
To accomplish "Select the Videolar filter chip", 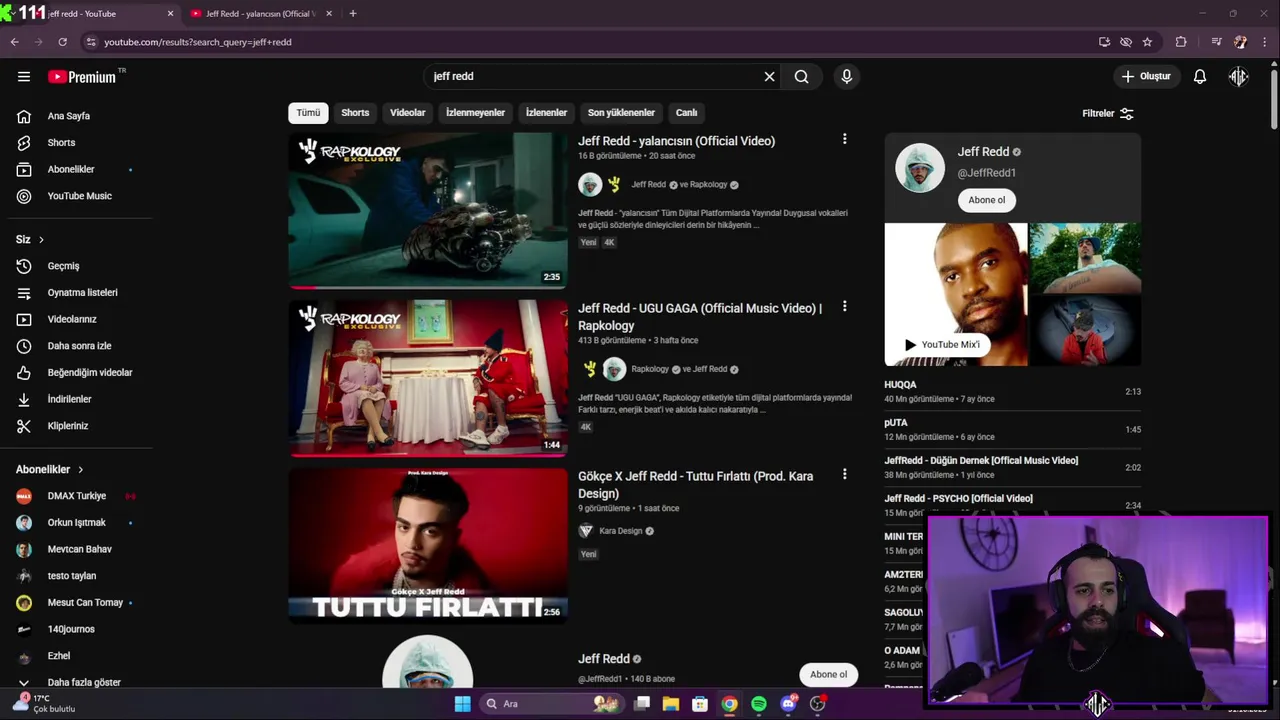I will click(x=408, y=113).
